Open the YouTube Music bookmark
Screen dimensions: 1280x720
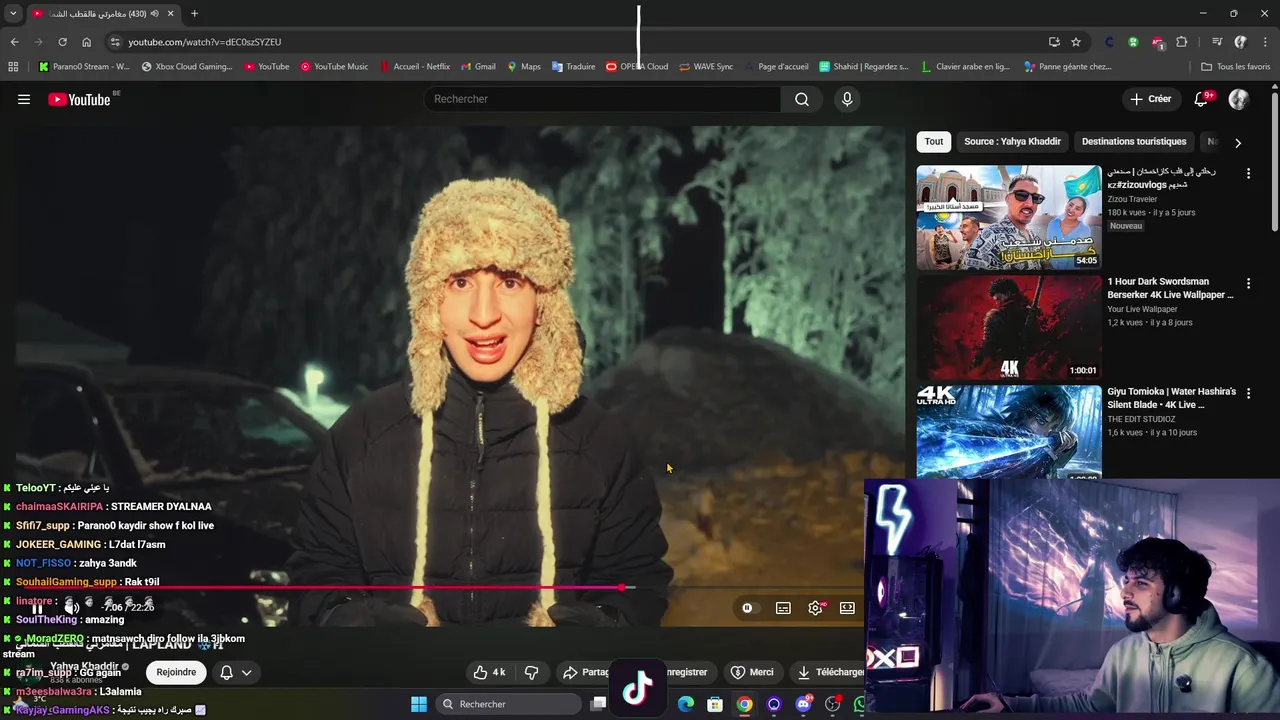click(x=334, y=67)
